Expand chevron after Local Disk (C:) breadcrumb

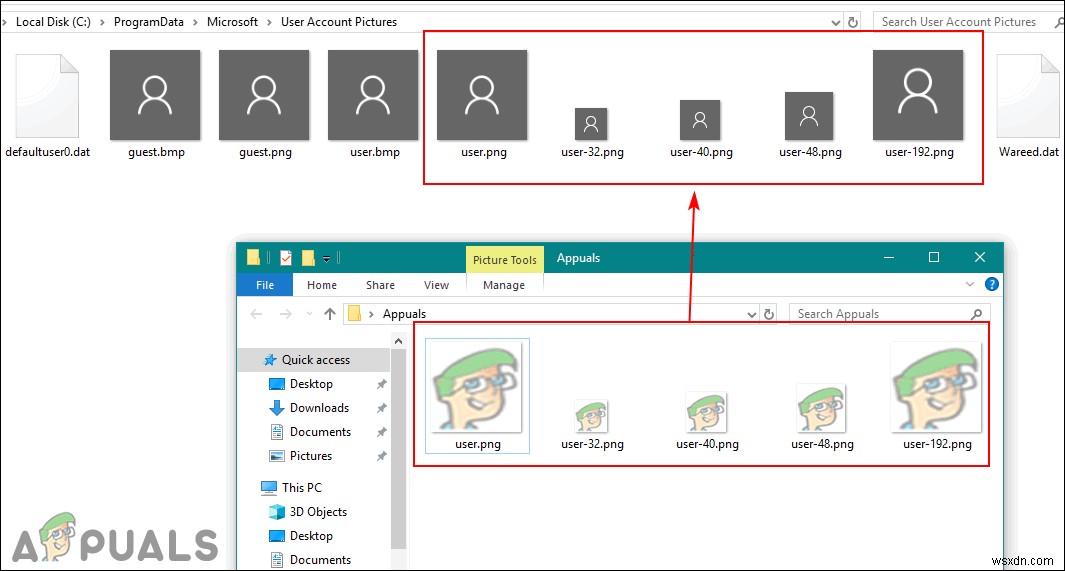click(x=102, y=22)
